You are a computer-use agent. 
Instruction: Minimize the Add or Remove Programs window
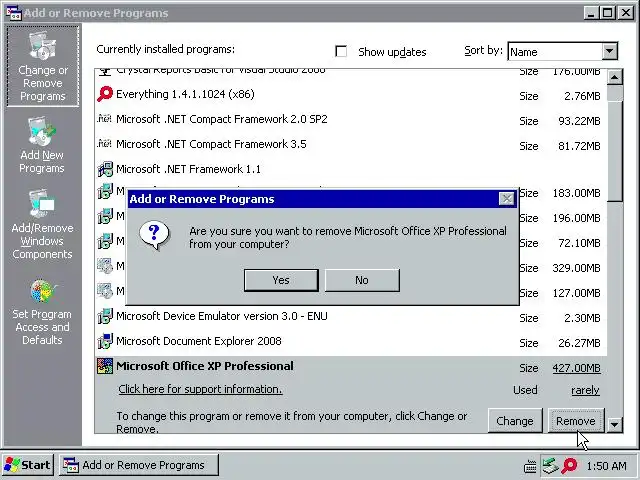tap(591, 13)
